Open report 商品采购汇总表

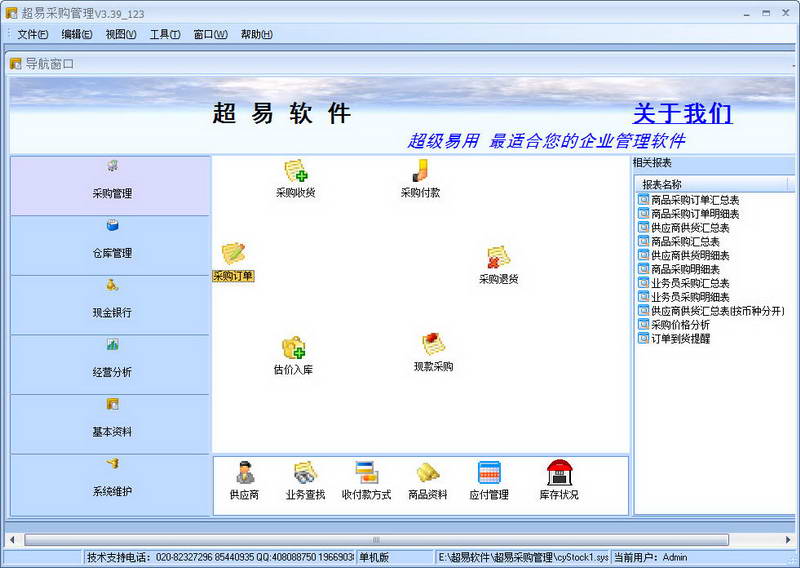click(679, 241)
